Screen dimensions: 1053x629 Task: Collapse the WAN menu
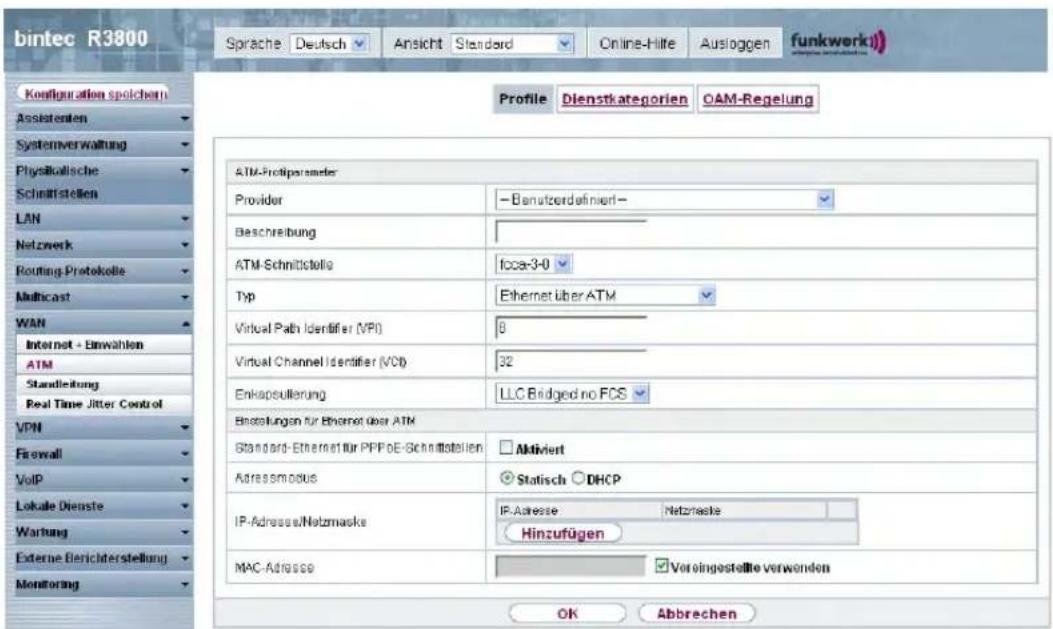coord(99,323)
